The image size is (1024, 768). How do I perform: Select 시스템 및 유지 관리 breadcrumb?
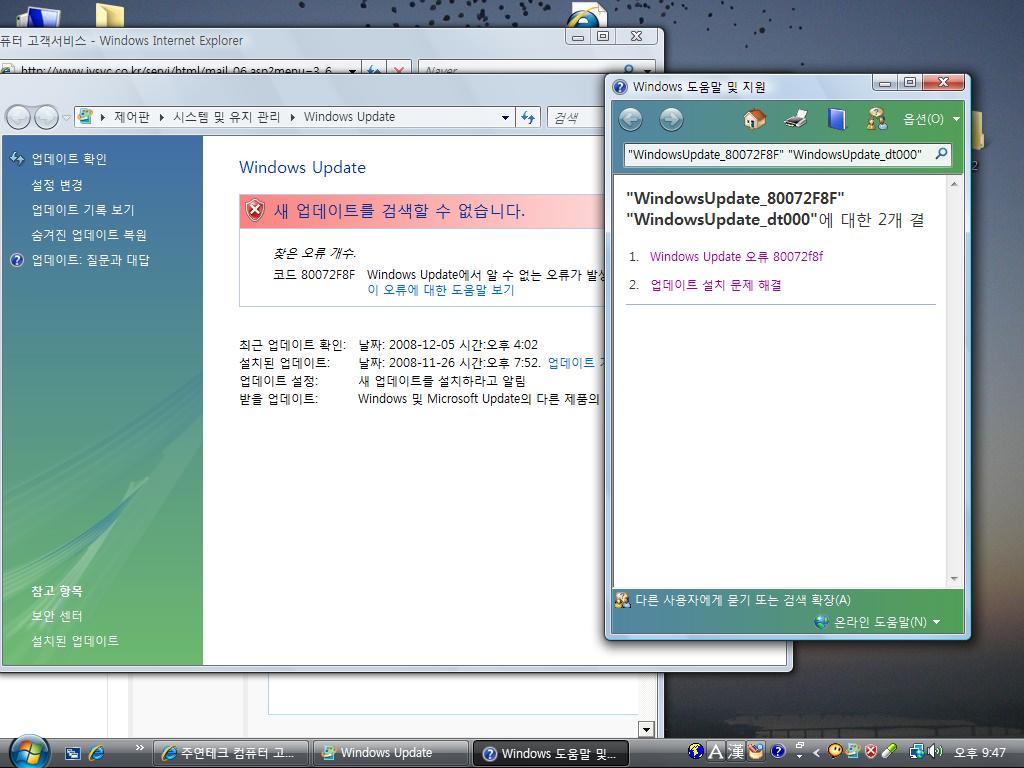click(x=226, y=117)
